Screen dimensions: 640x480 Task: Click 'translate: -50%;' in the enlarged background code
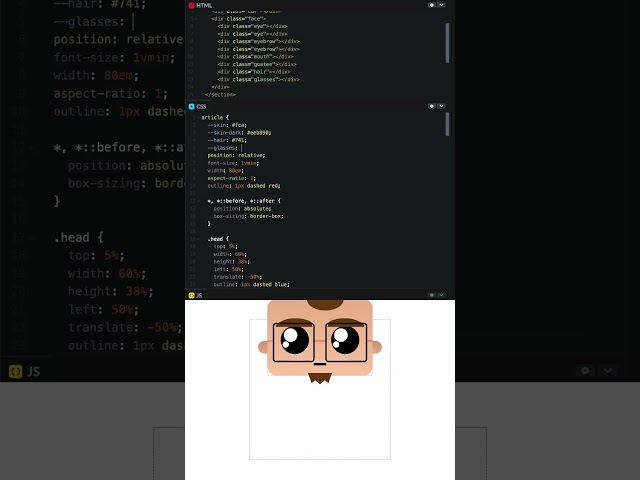(125, 327)
